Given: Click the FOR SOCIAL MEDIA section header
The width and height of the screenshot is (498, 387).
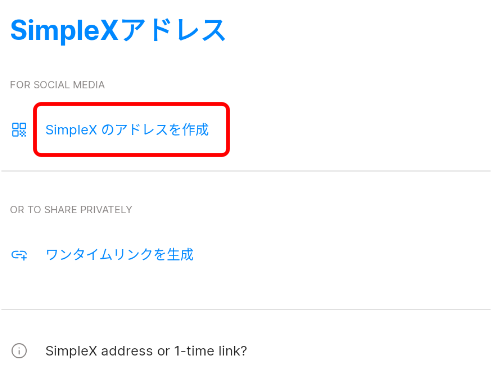Looking at the screenshot, I should [x=57, y=85].
